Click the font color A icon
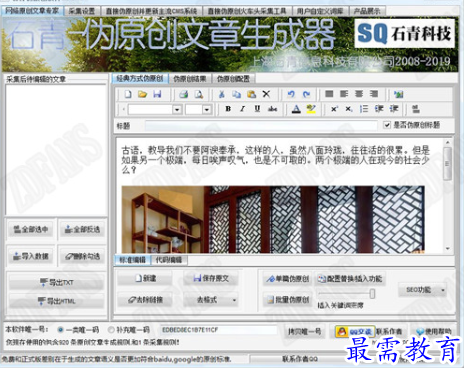The image size is (468, 381). [296, 109]
